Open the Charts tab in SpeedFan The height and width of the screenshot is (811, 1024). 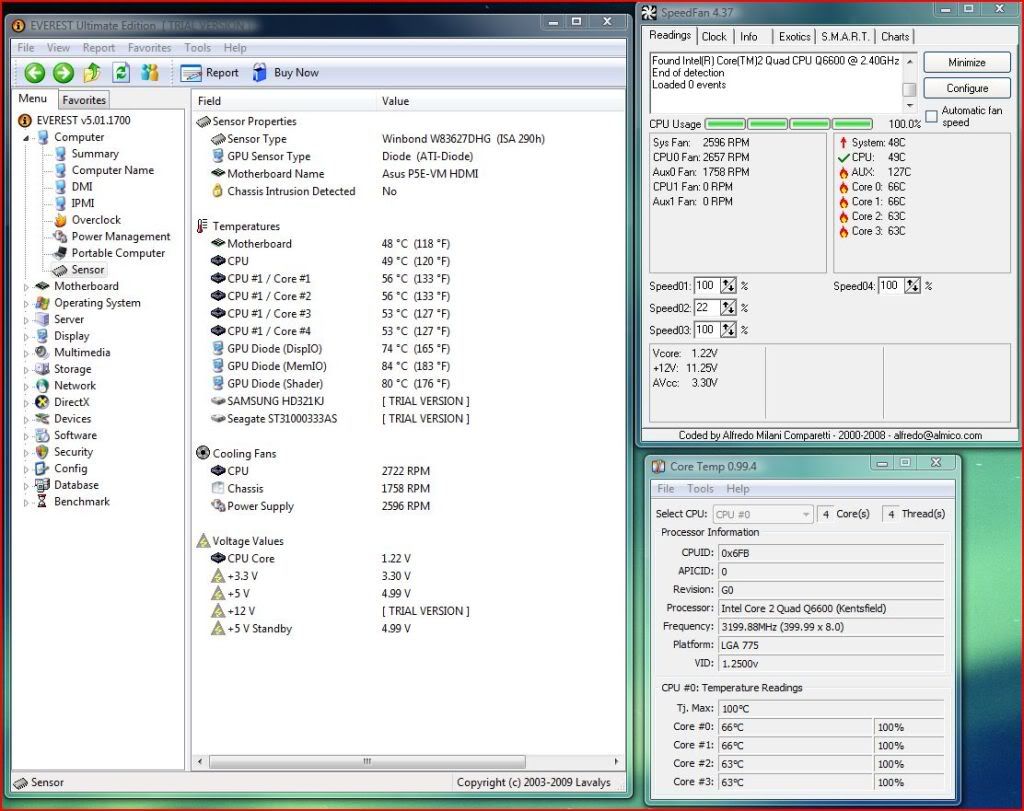tap(895, 37)
